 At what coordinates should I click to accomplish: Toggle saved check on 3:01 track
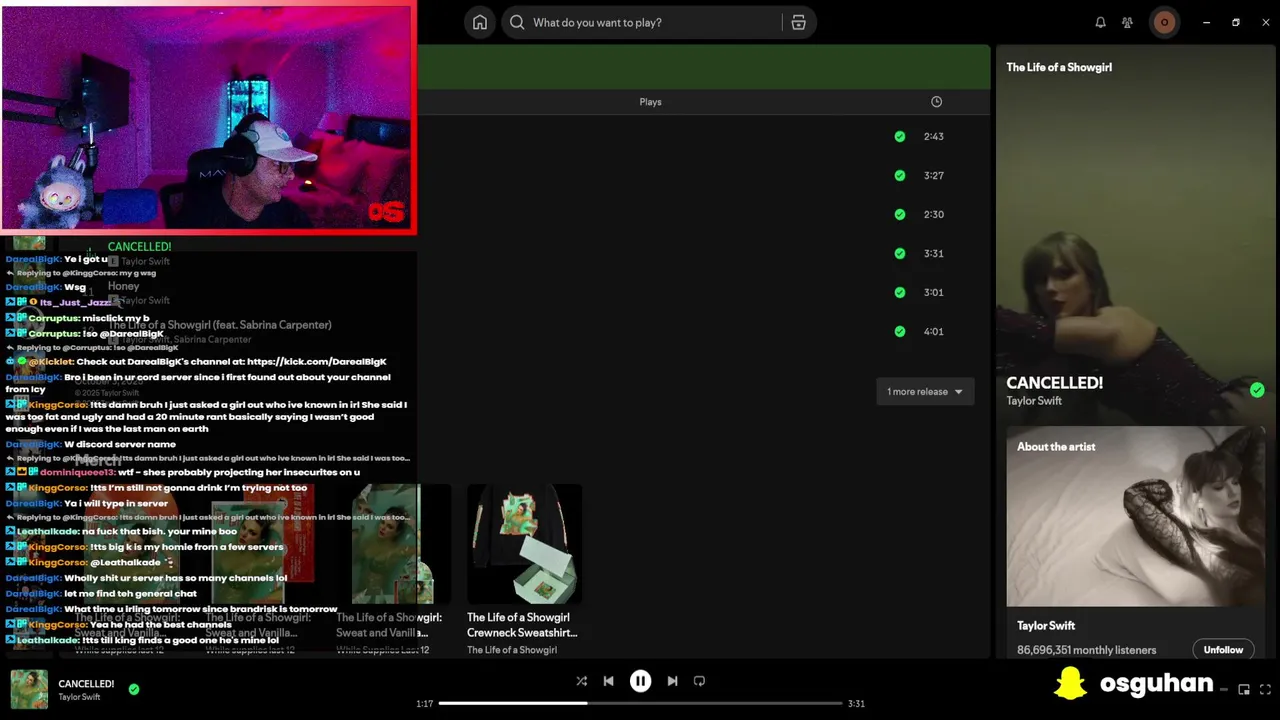click(899, 292)
